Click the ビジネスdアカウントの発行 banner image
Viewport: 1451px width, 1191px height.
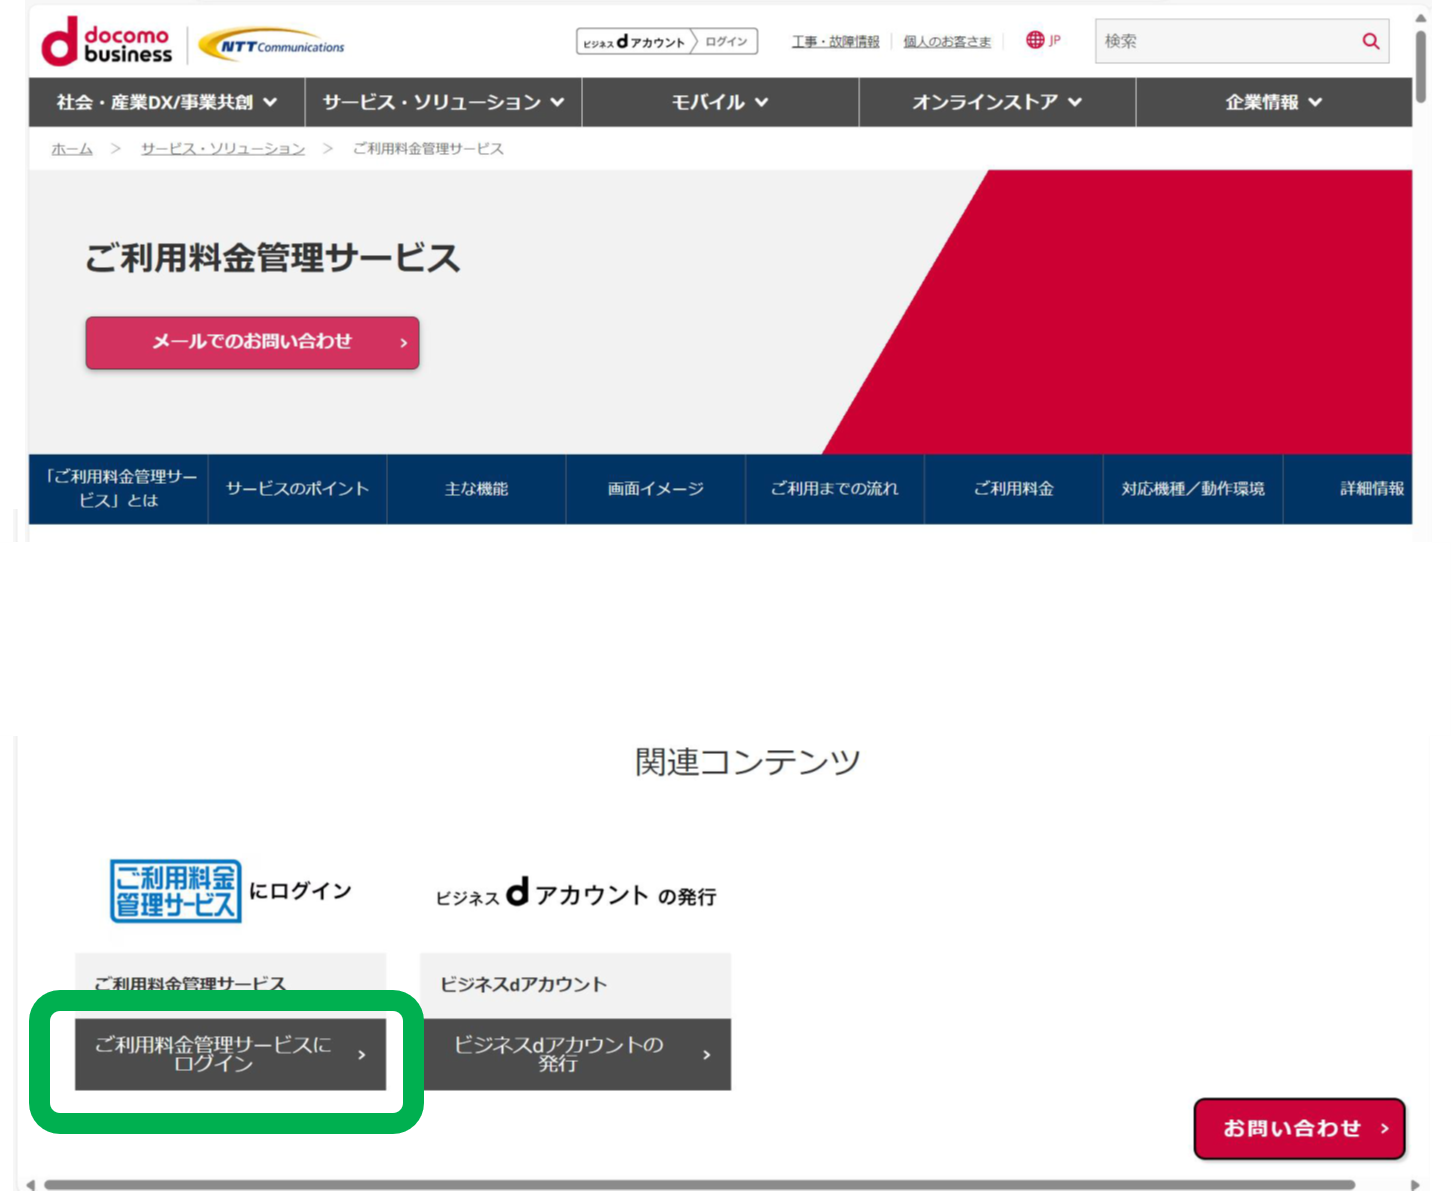click(x=576, y=893)
